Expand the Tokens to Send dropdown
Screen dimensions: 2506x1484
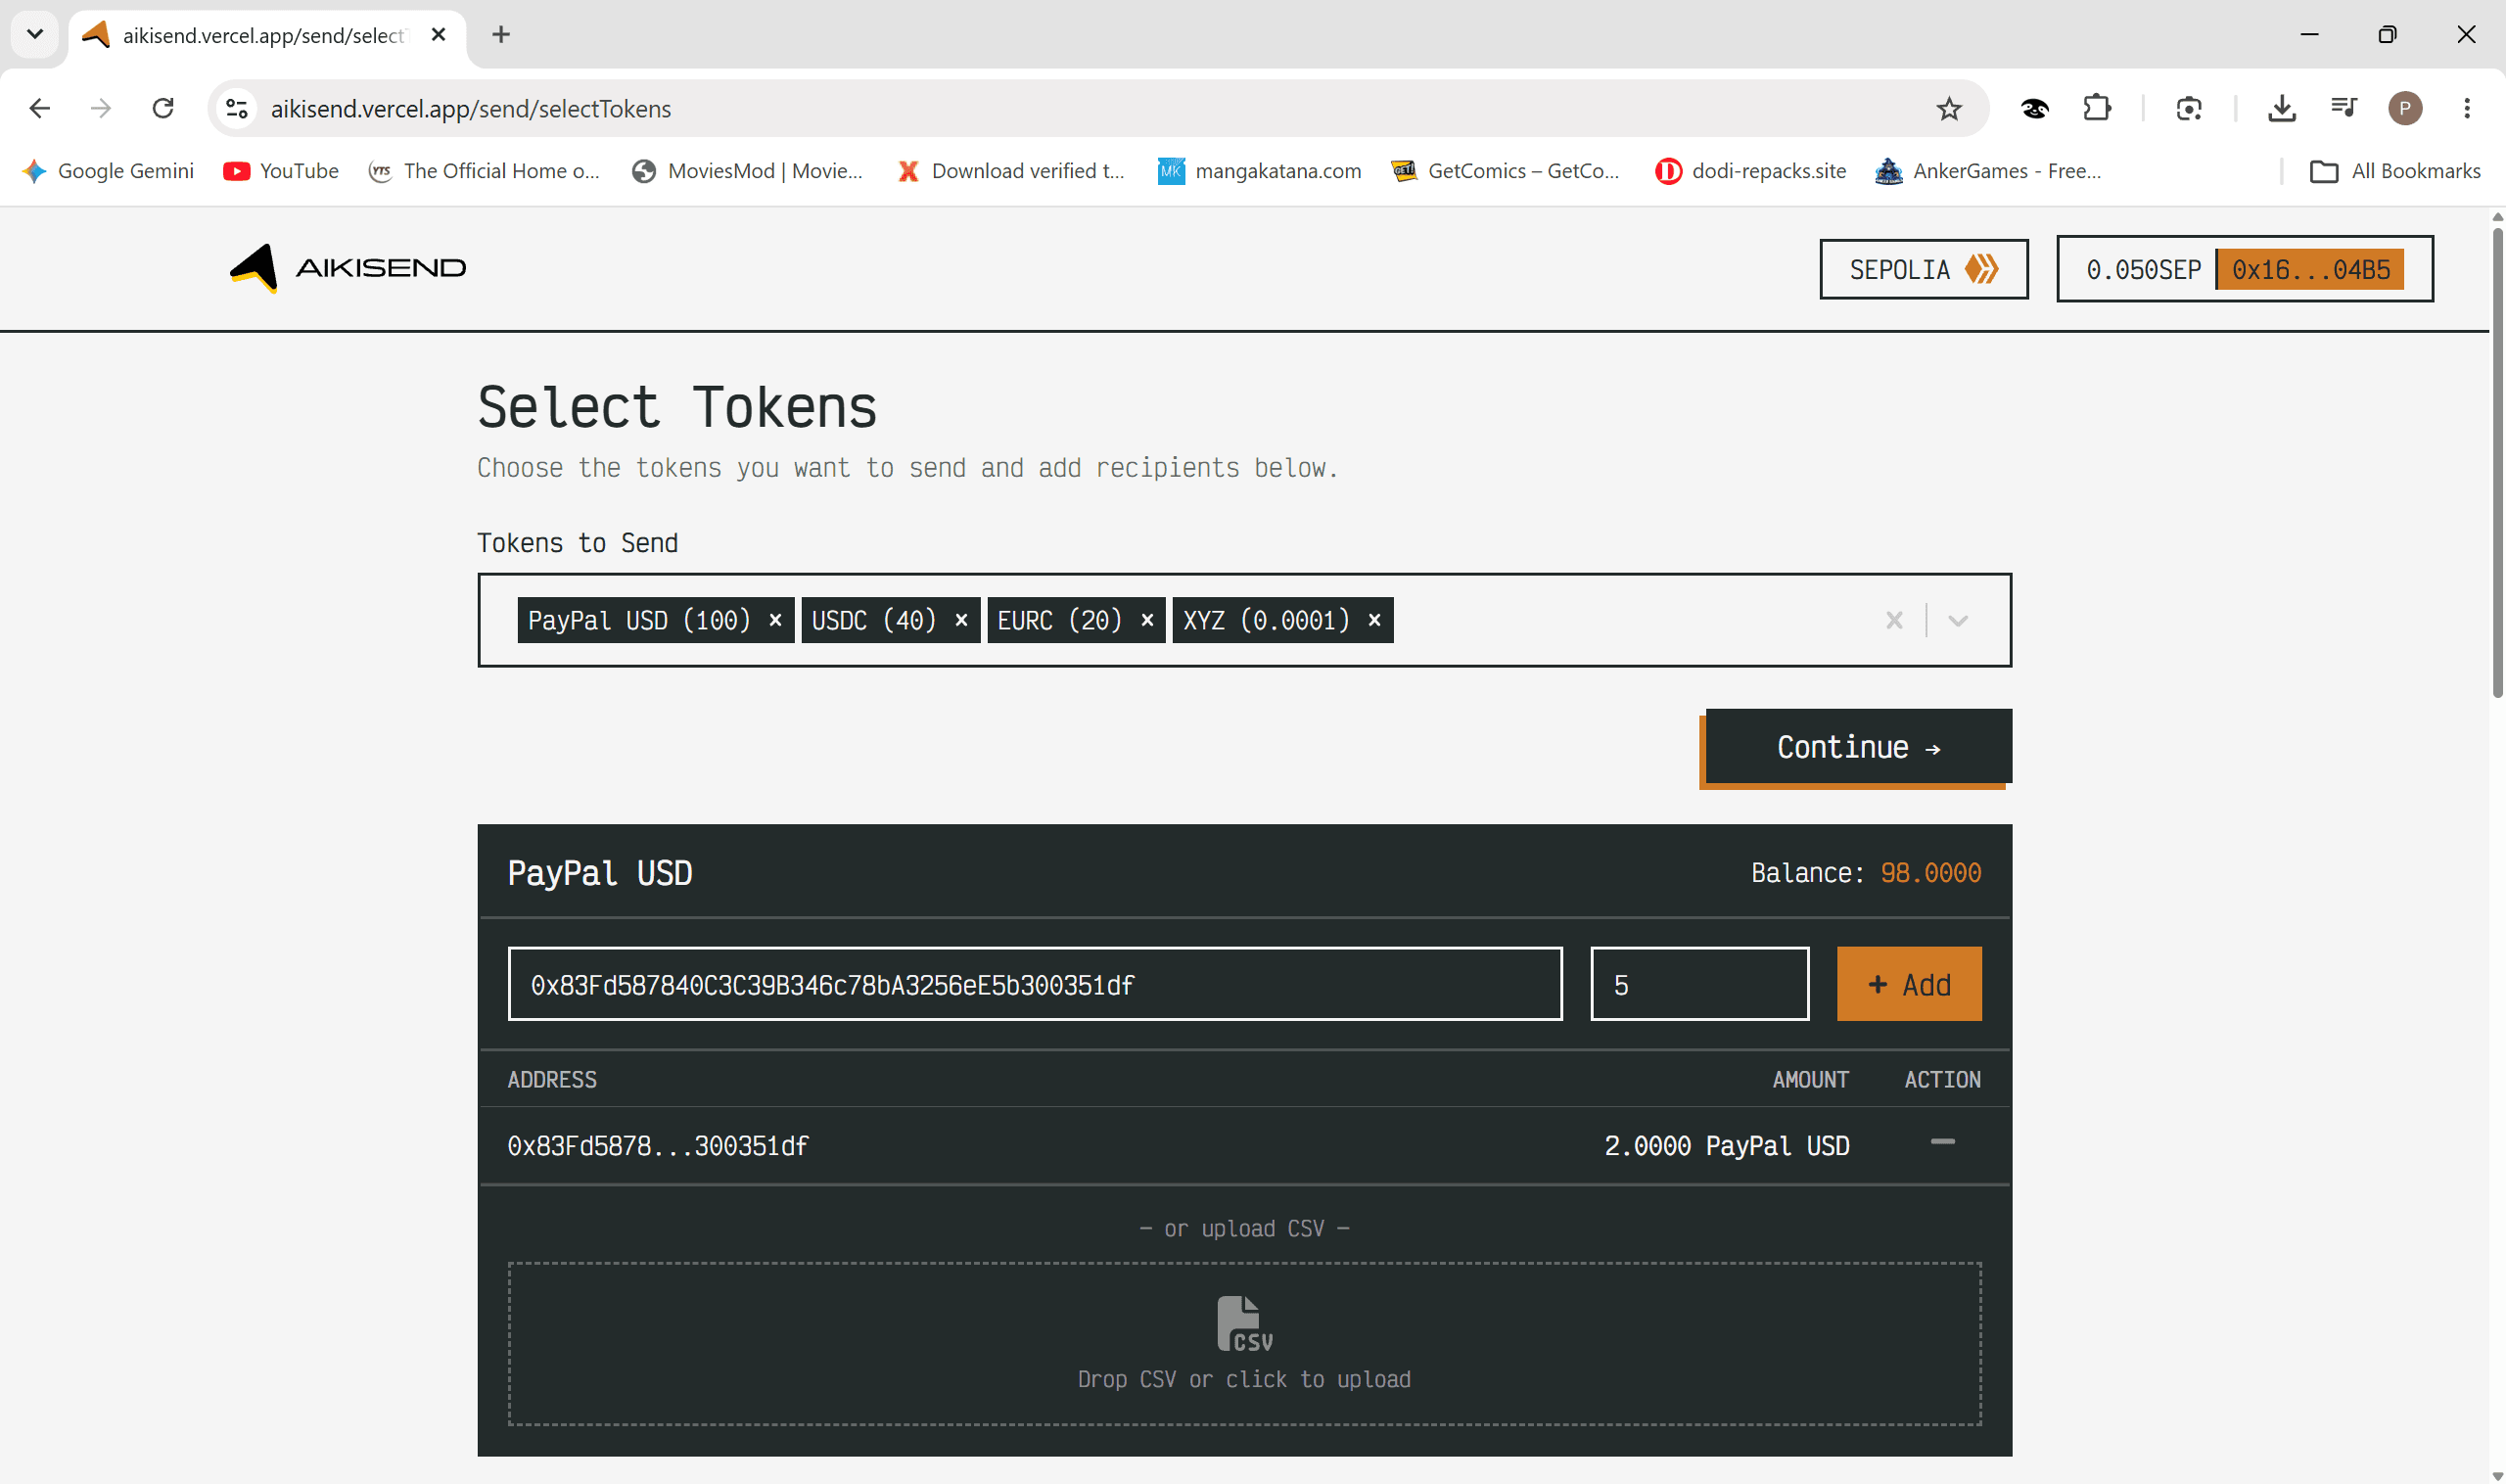tap(1958, 620)
